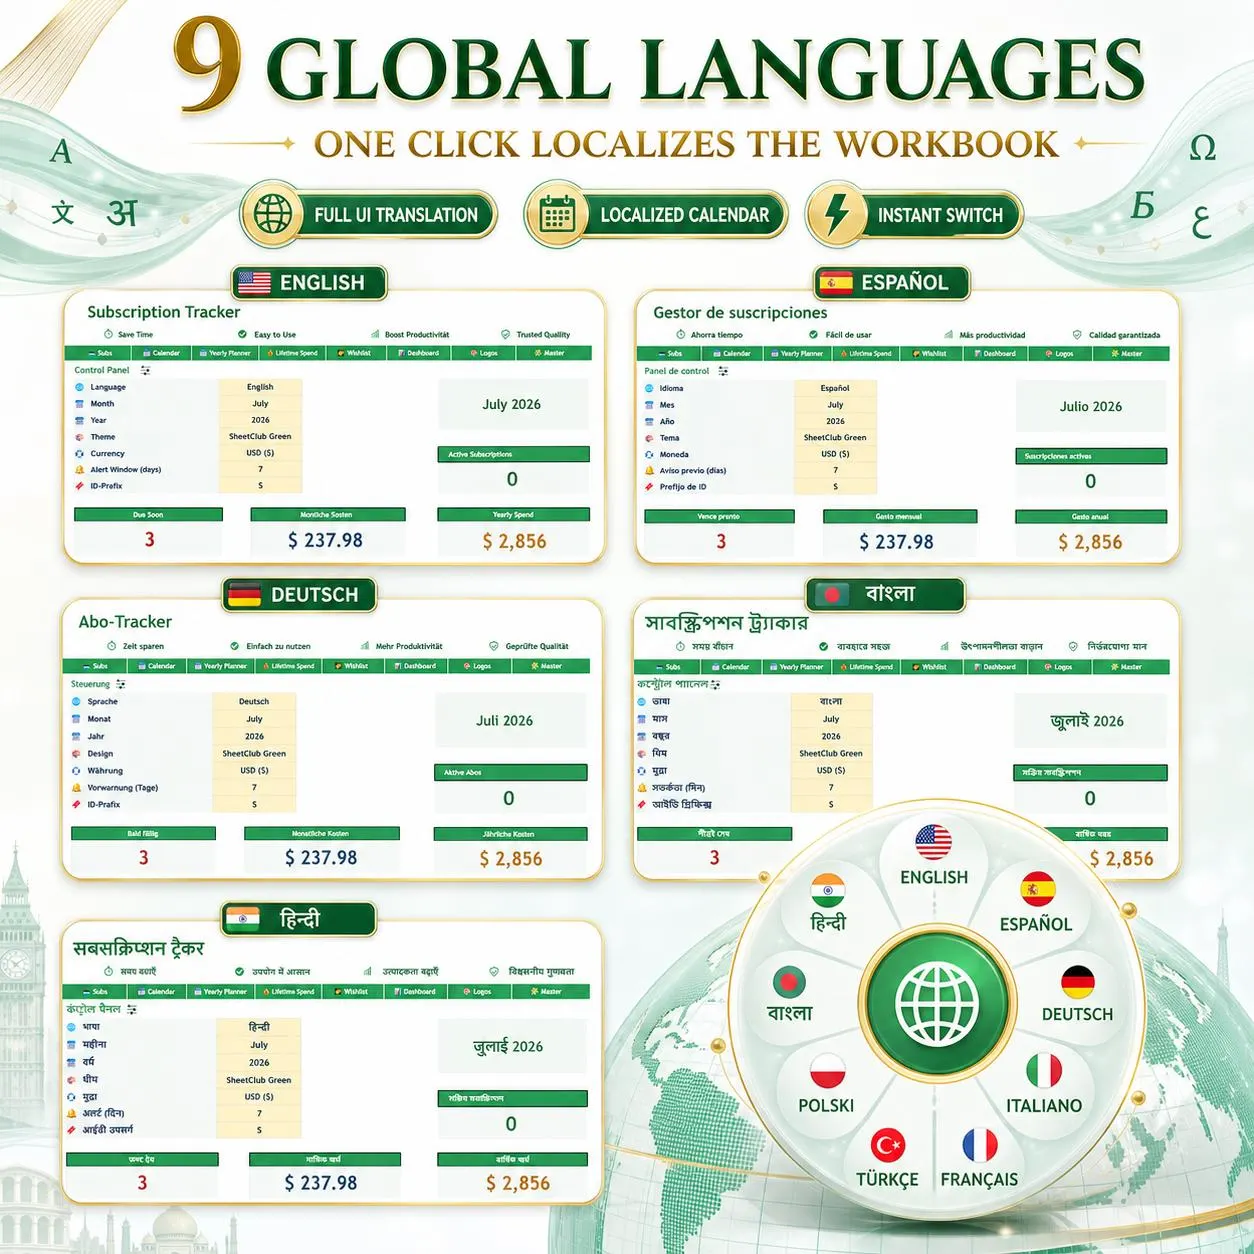Click the ESPAÑOL header label button

892,283
